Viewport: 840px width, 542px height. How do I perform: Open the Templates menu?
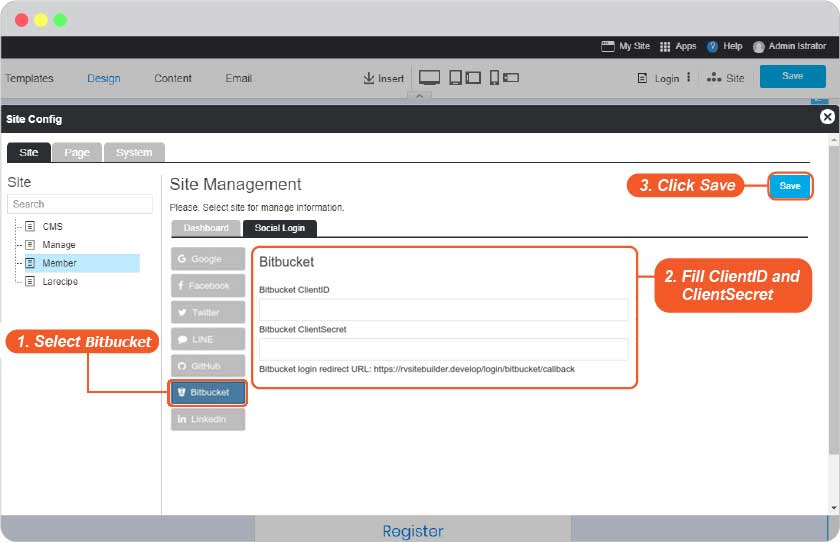(x=29, y=78)
